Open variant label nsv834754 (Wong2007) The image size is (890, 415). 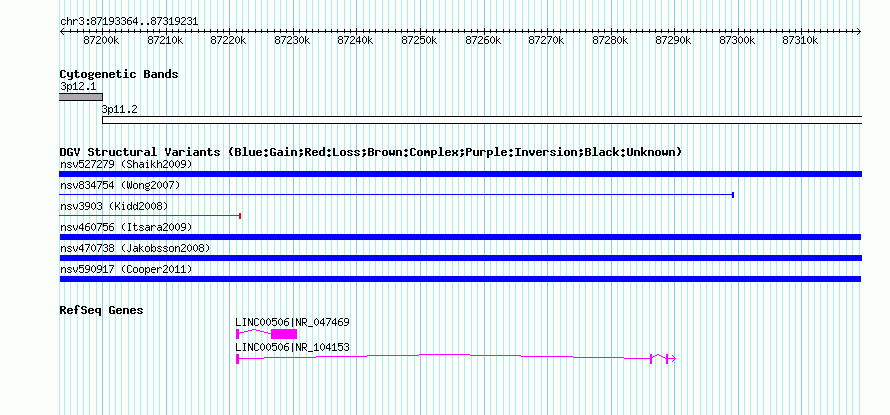click(x=120, y=185)
